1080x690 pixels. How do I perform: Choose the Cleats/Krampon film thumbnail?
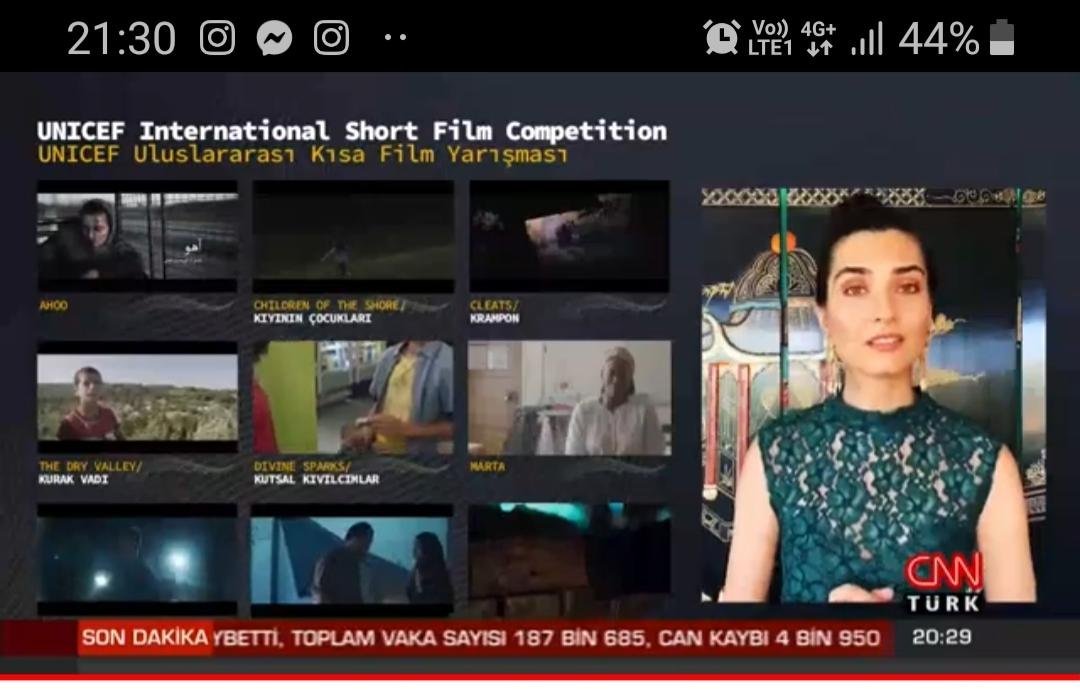coord(569,236)
